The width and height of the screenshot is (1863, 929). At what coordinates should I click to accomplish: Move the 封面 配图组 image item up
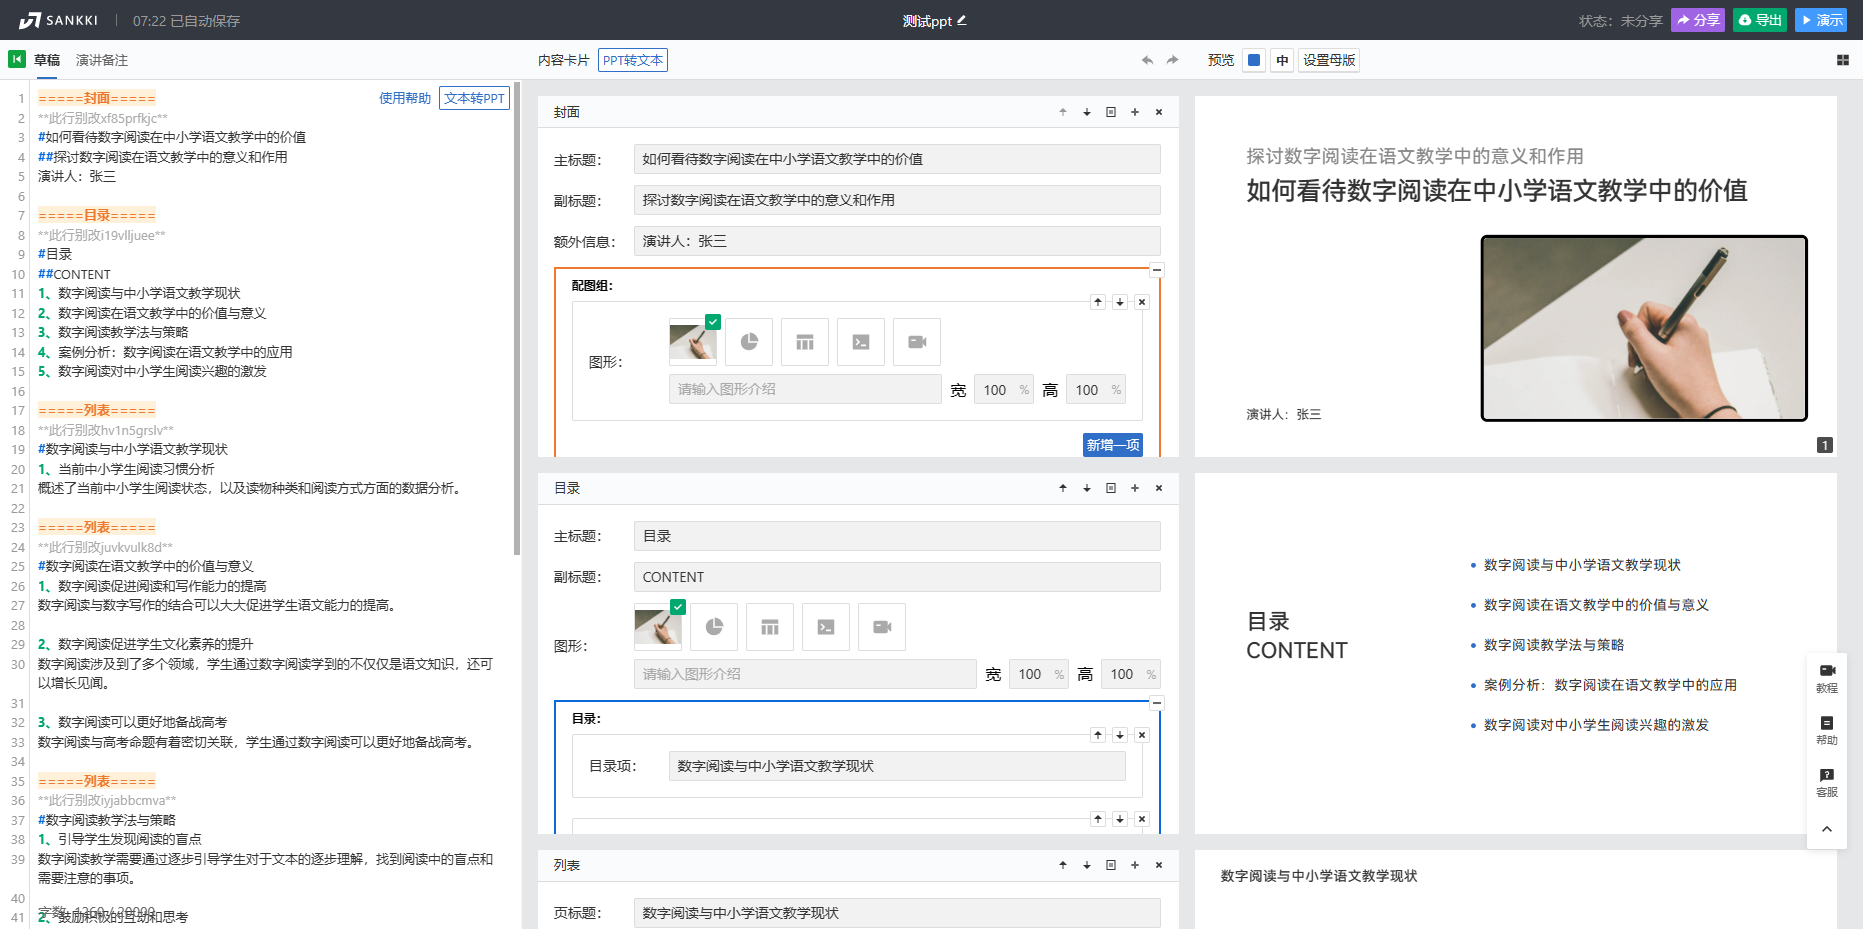pyautogui.click(x=1098, y=302)
